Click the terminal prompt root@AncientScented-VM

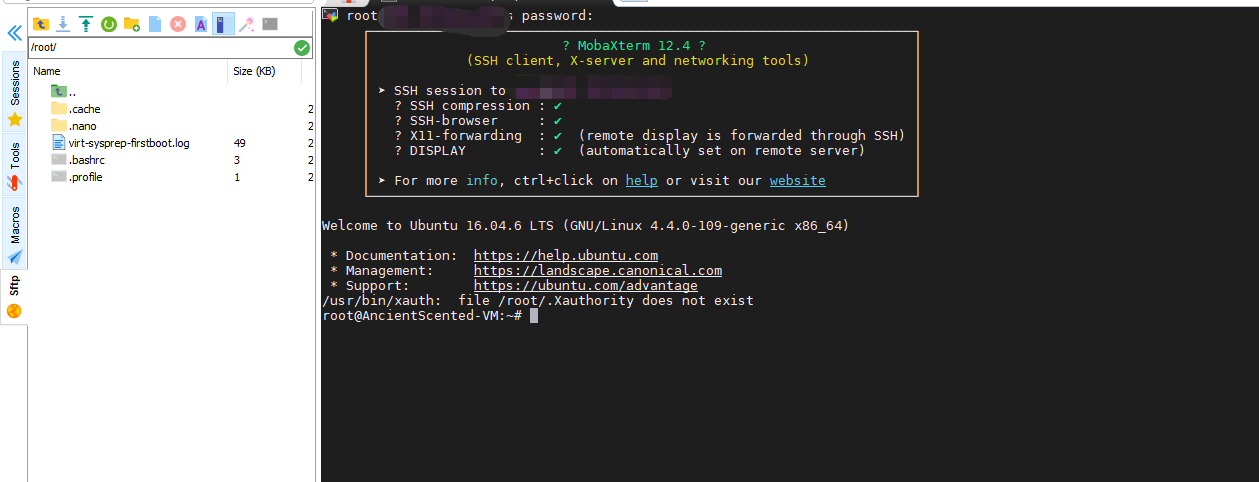[x=422, y=316]
